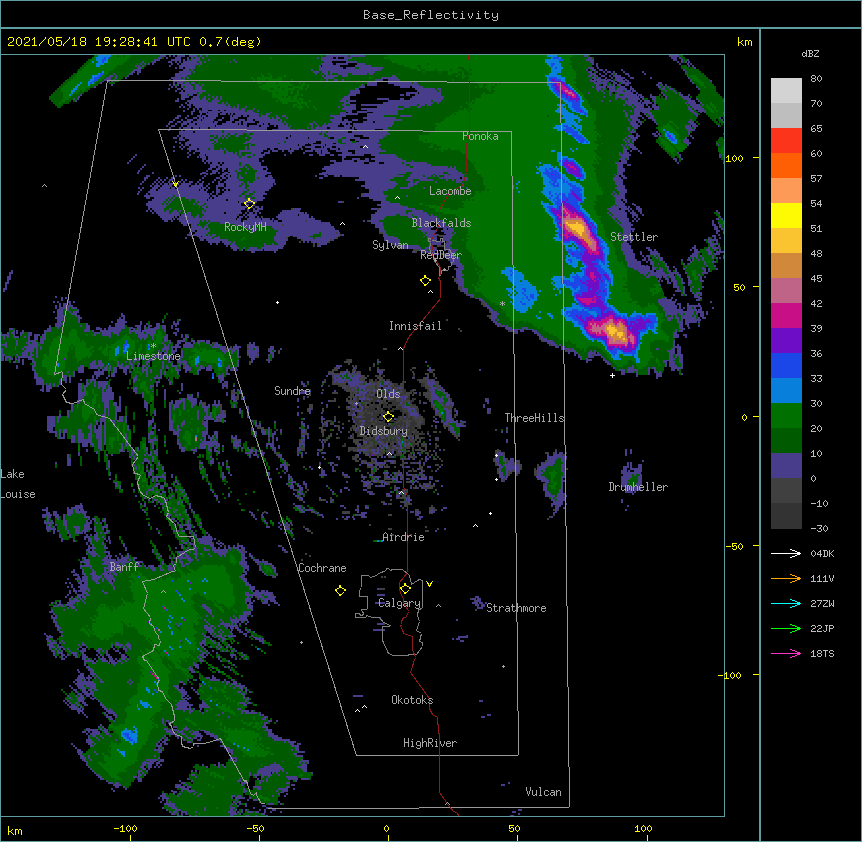The height and width of the screenshot is (842, 862).
Task: Click the green 22JP arrow in legend
Action: [786, 628]
